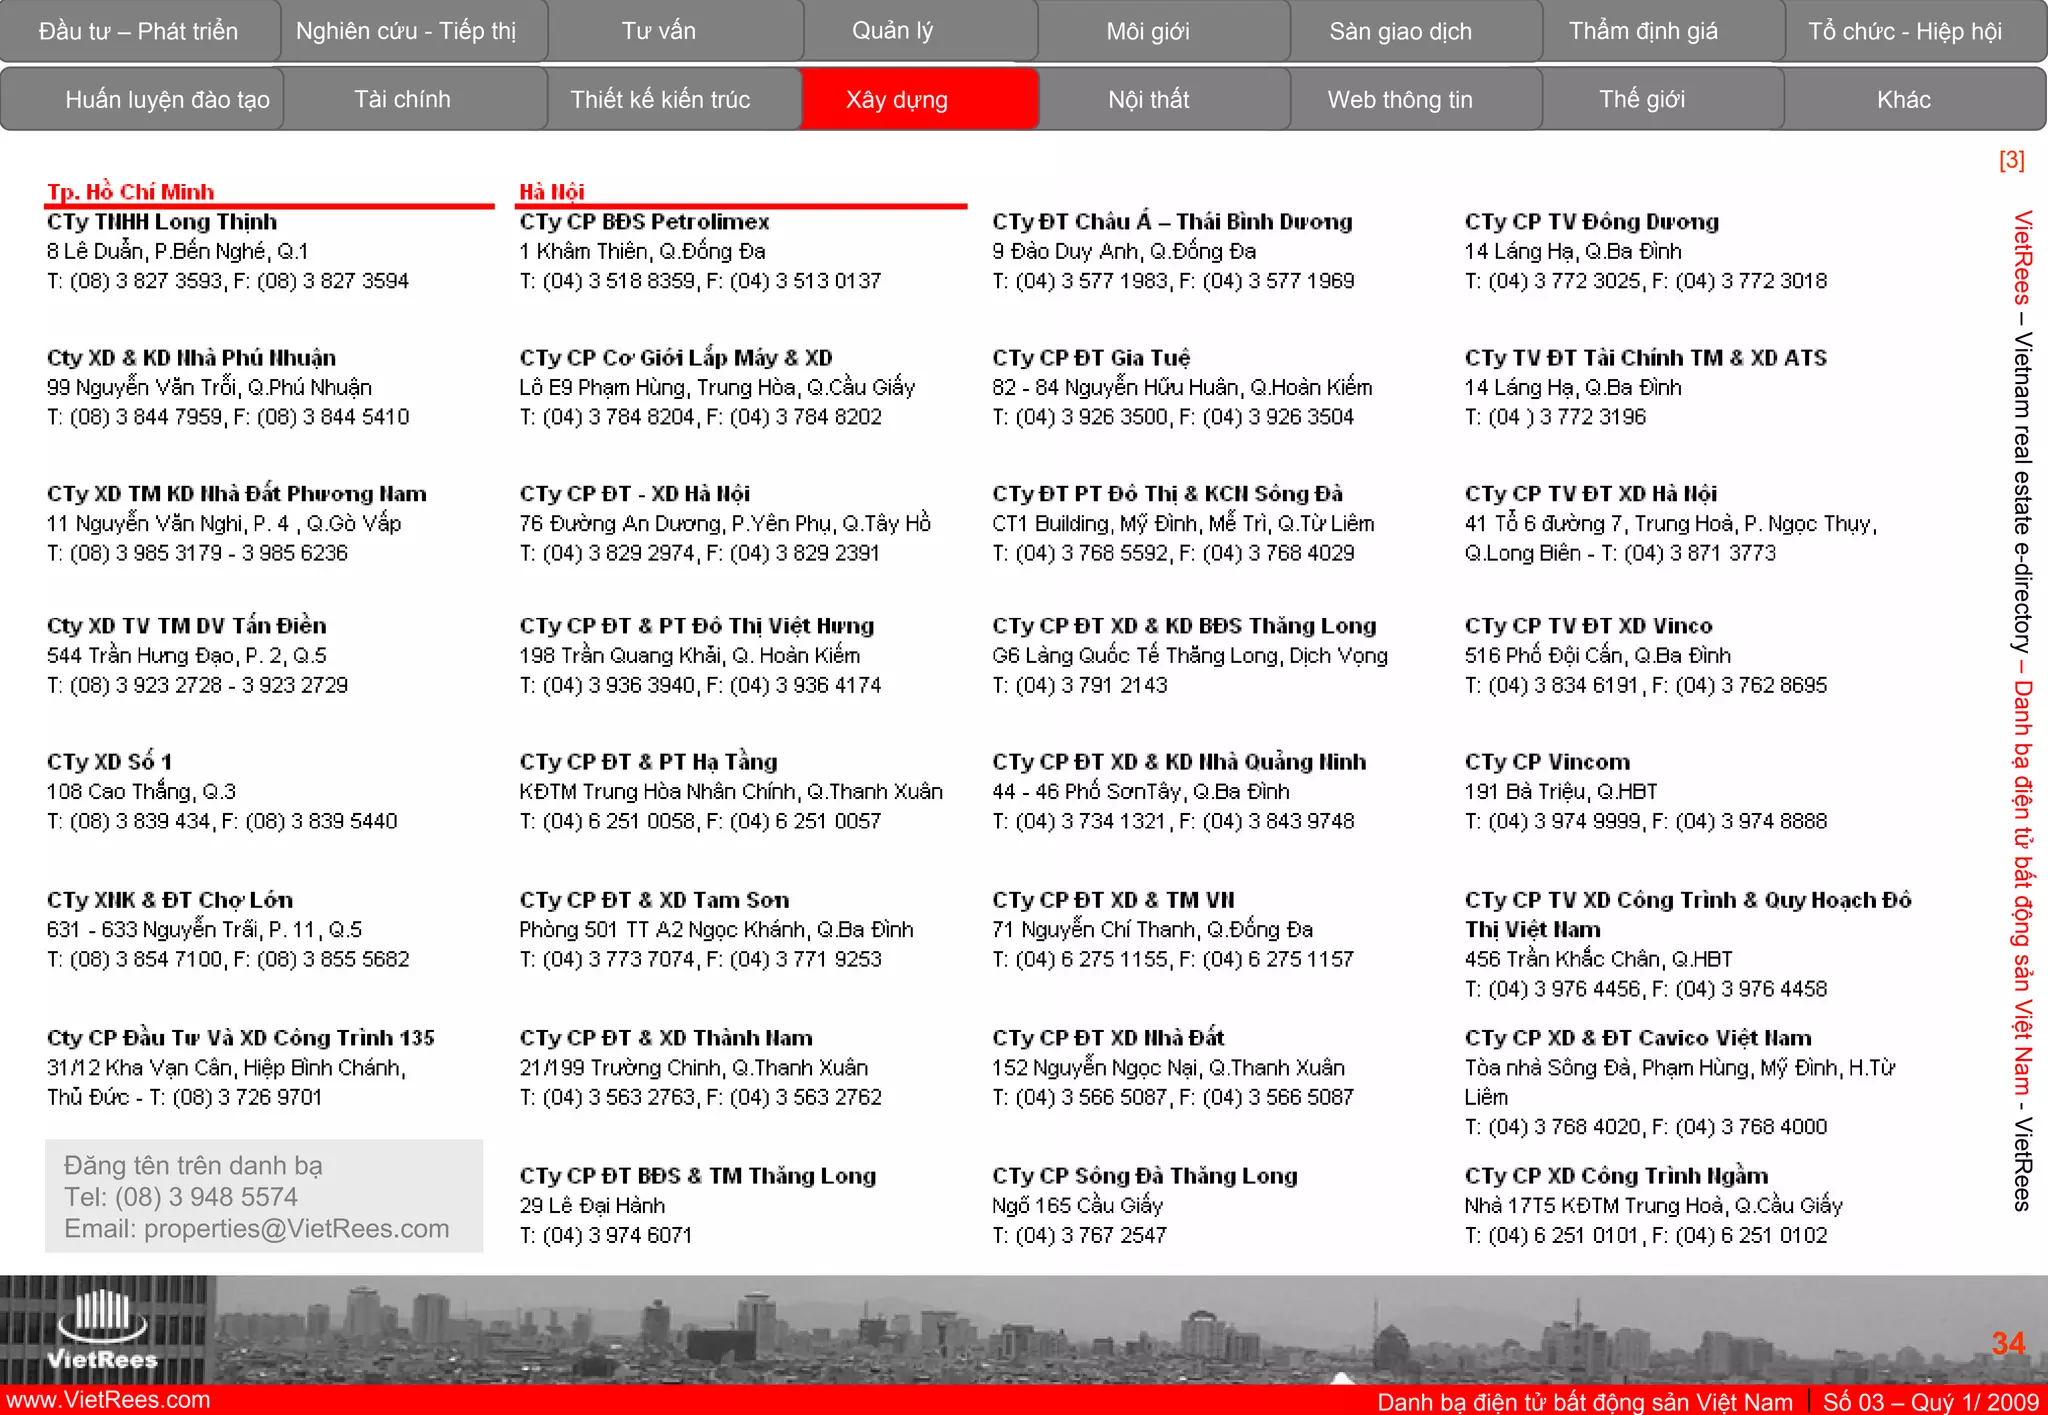Click CTy CP Cơ Giới Lắp Máy & XD
The image size is (2048, 1415).
click(x=676, y=358)
